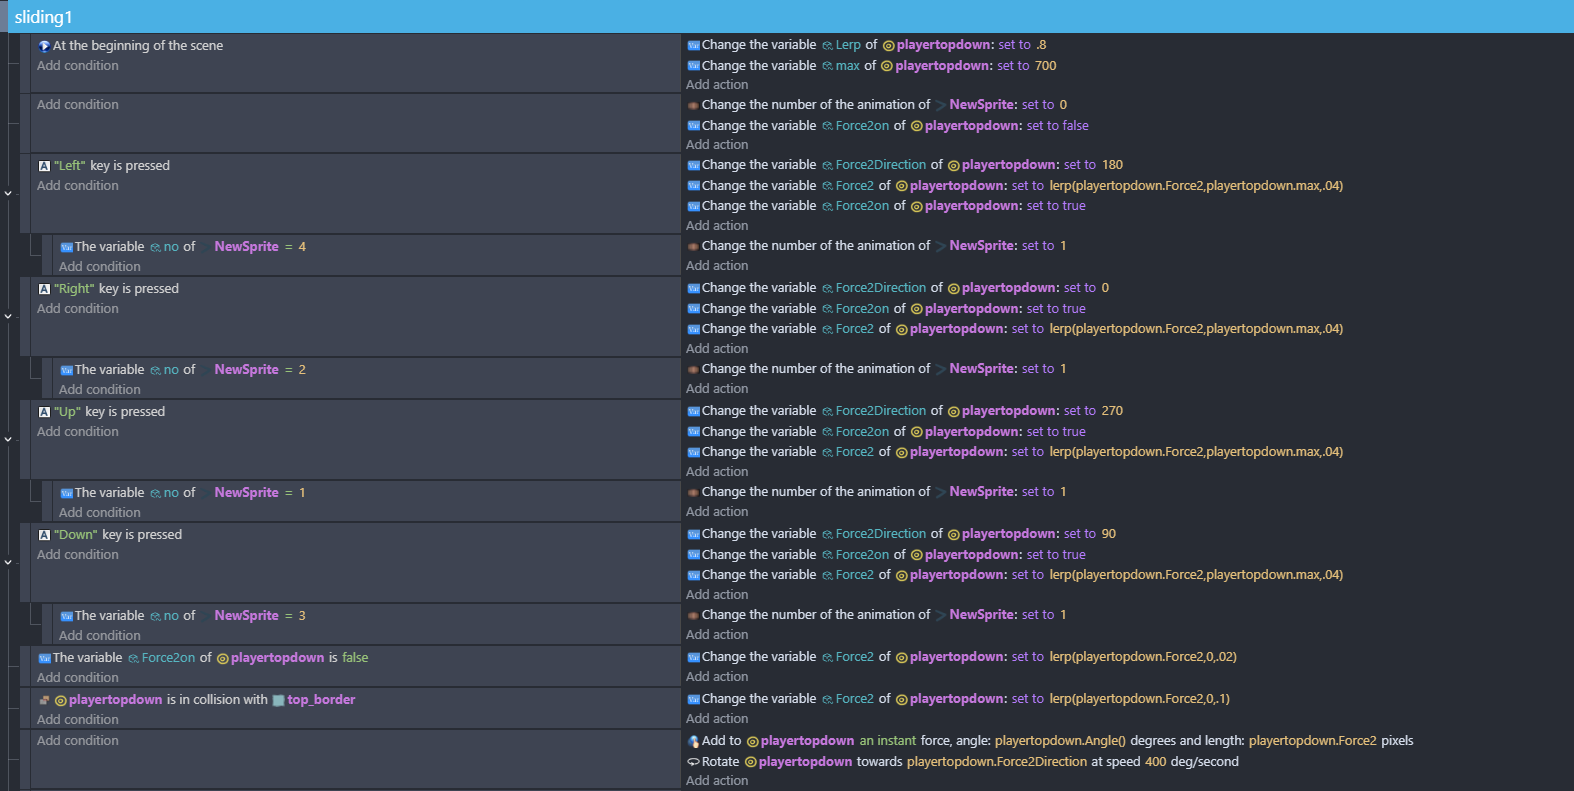Edit the max variable value 700

[1045, 66]
